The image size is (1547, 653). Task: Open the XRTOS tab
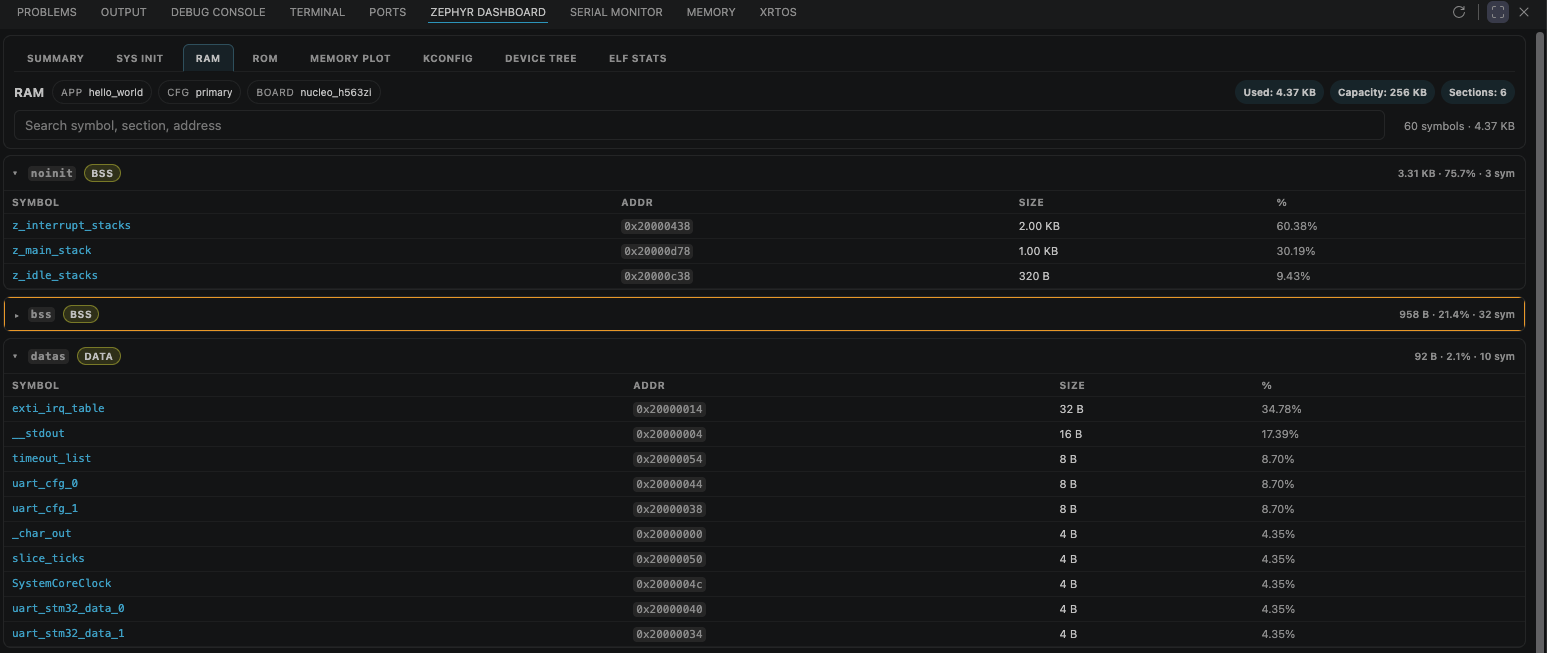click(778, 12)
